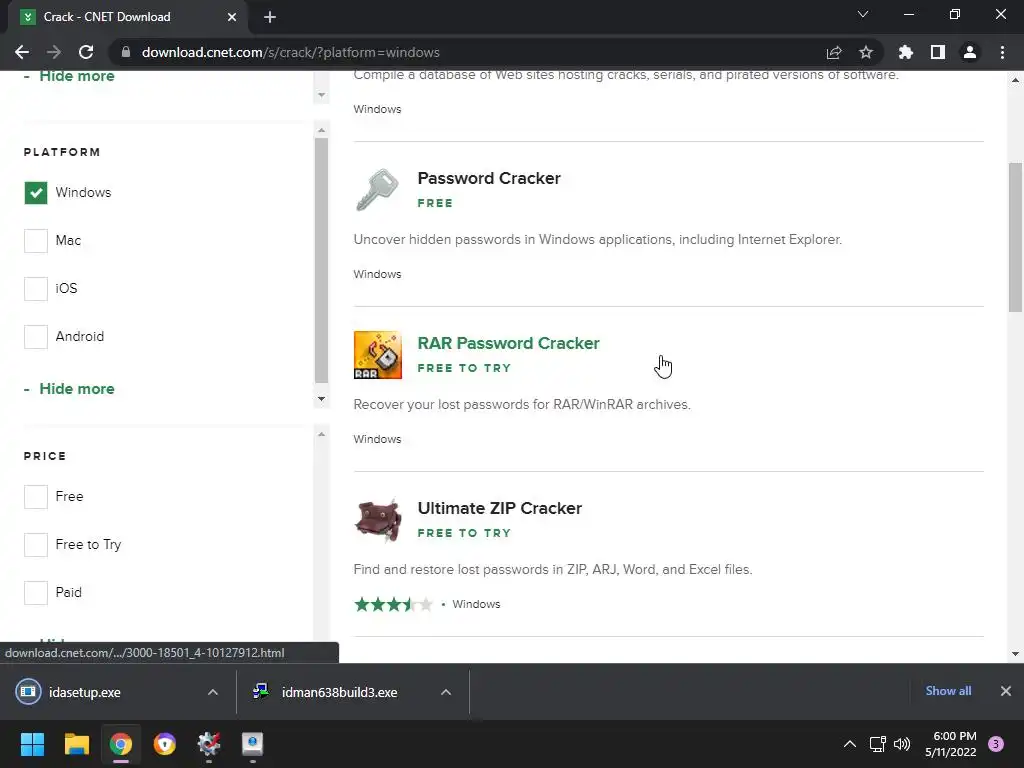1024x768 pixels.
Task: Click the price panel scroll-up arrow
Action: [x=321, y=434]
